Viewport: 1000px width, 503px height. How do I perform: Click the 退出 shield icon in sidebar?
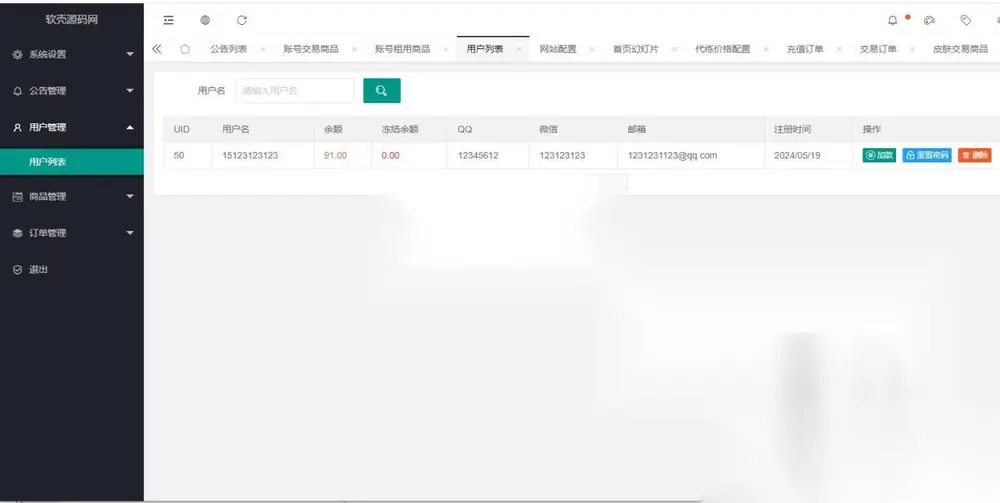[x=18, y=270]
